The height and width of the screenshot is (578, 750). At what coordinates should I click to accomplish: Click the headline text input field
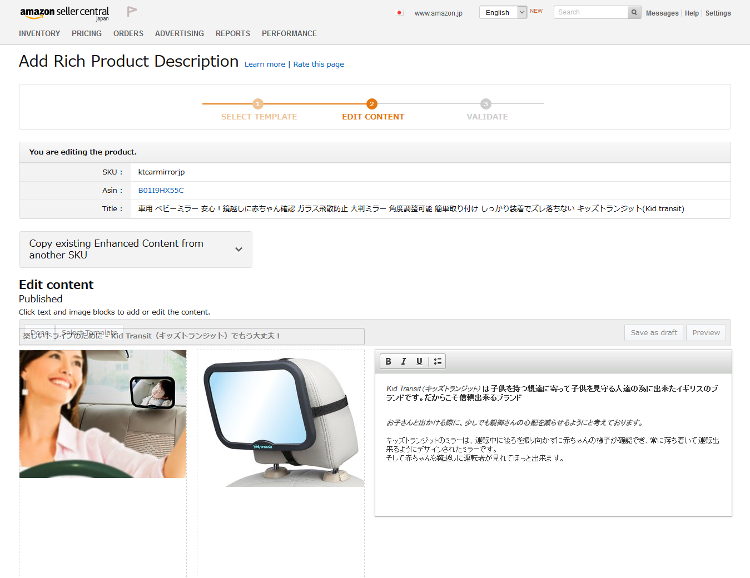coord(192,336)
